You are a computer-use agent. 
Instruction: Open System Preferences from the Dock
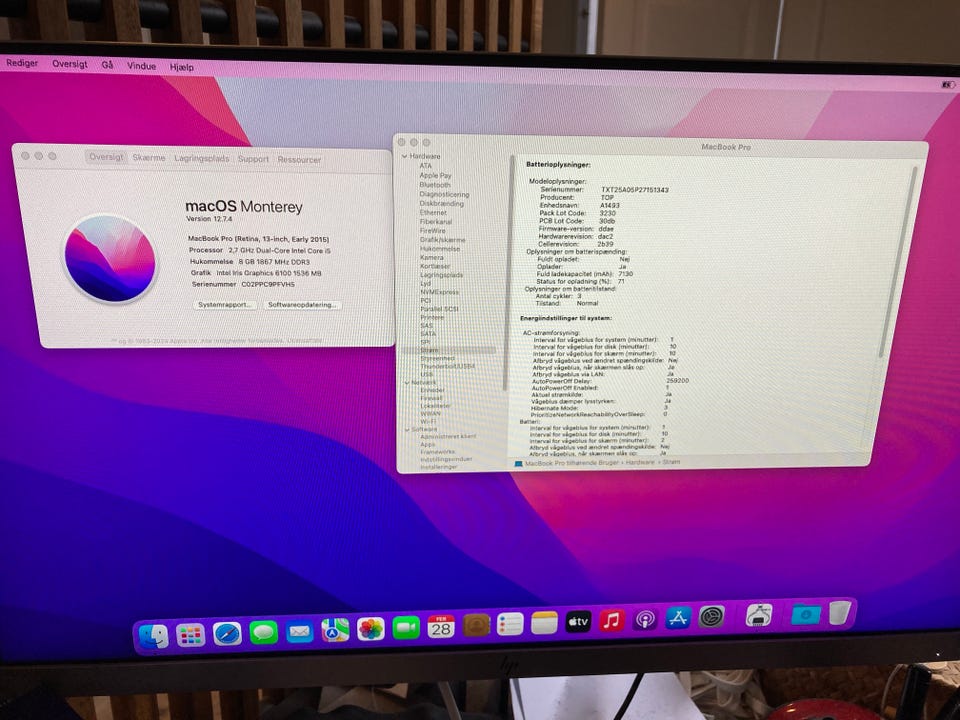(x=711, y=617)
